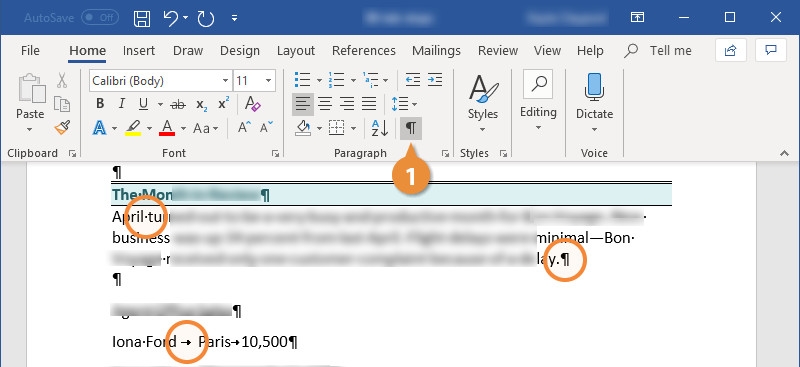
Task: Open Ribbon Display Options icon
Action: 637,18
